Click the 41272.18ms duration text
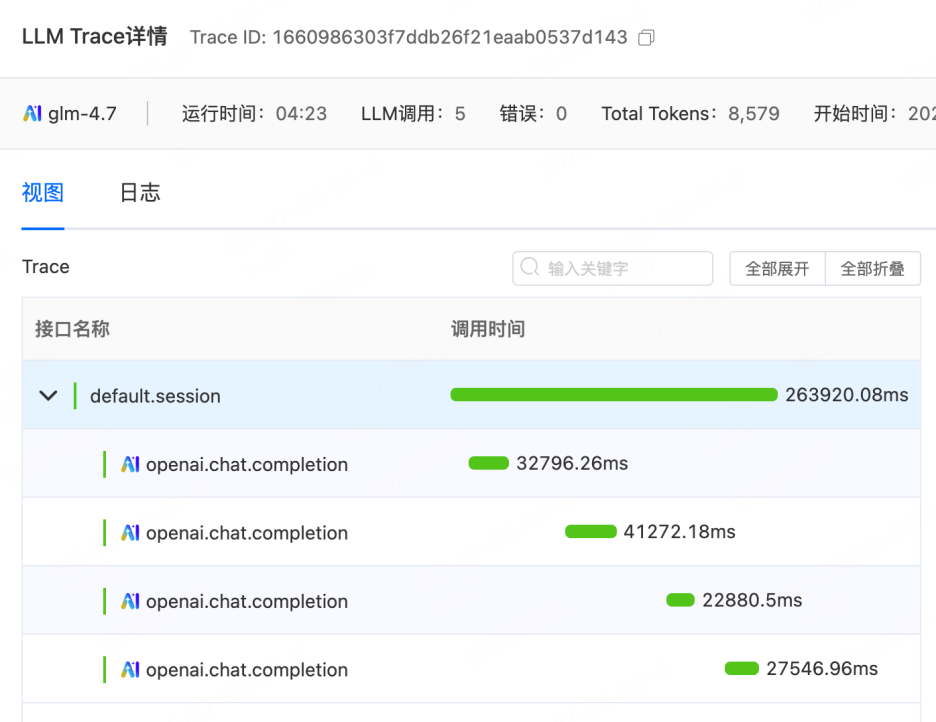This screenshot has height=722, width=936. click(x=680, y=532)
